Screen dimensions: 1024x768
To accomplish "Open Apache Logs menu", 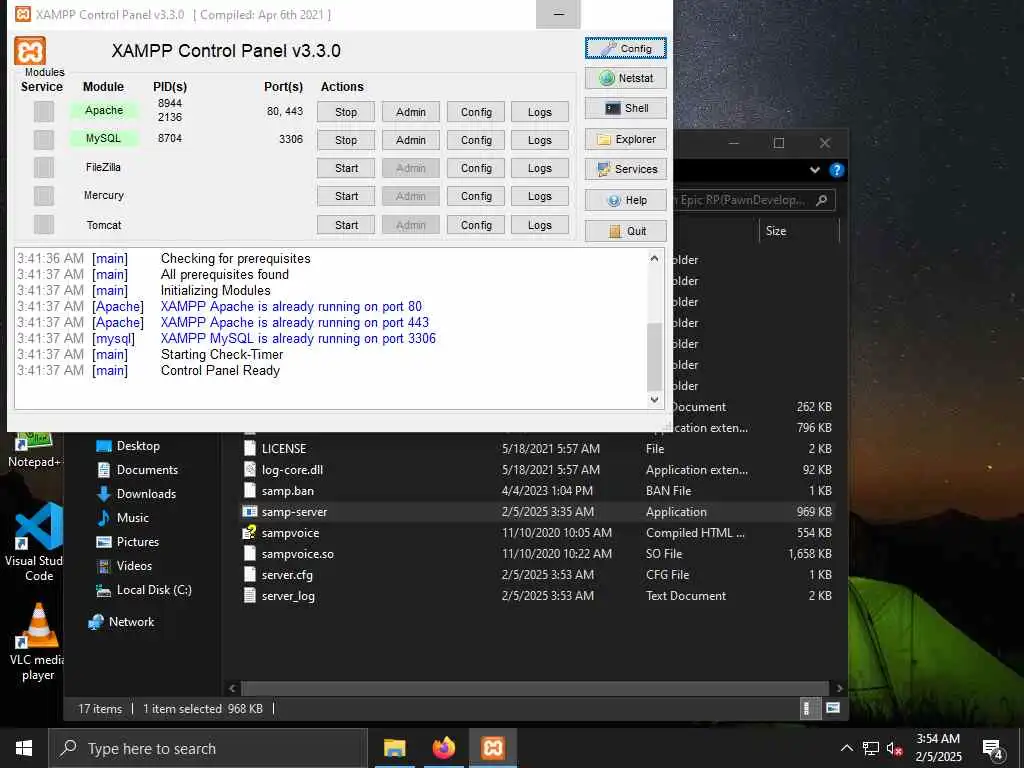I will (x=540, y=112).
